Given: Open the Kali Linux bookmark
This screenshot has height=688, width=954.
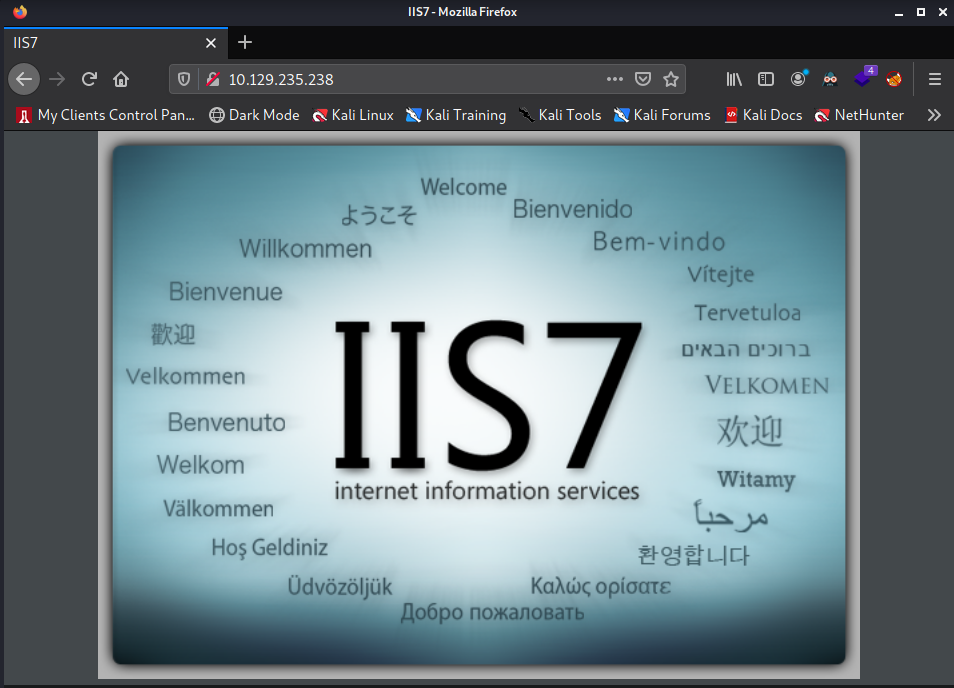Looking at the screenshot, I should (x=353, y=115).
